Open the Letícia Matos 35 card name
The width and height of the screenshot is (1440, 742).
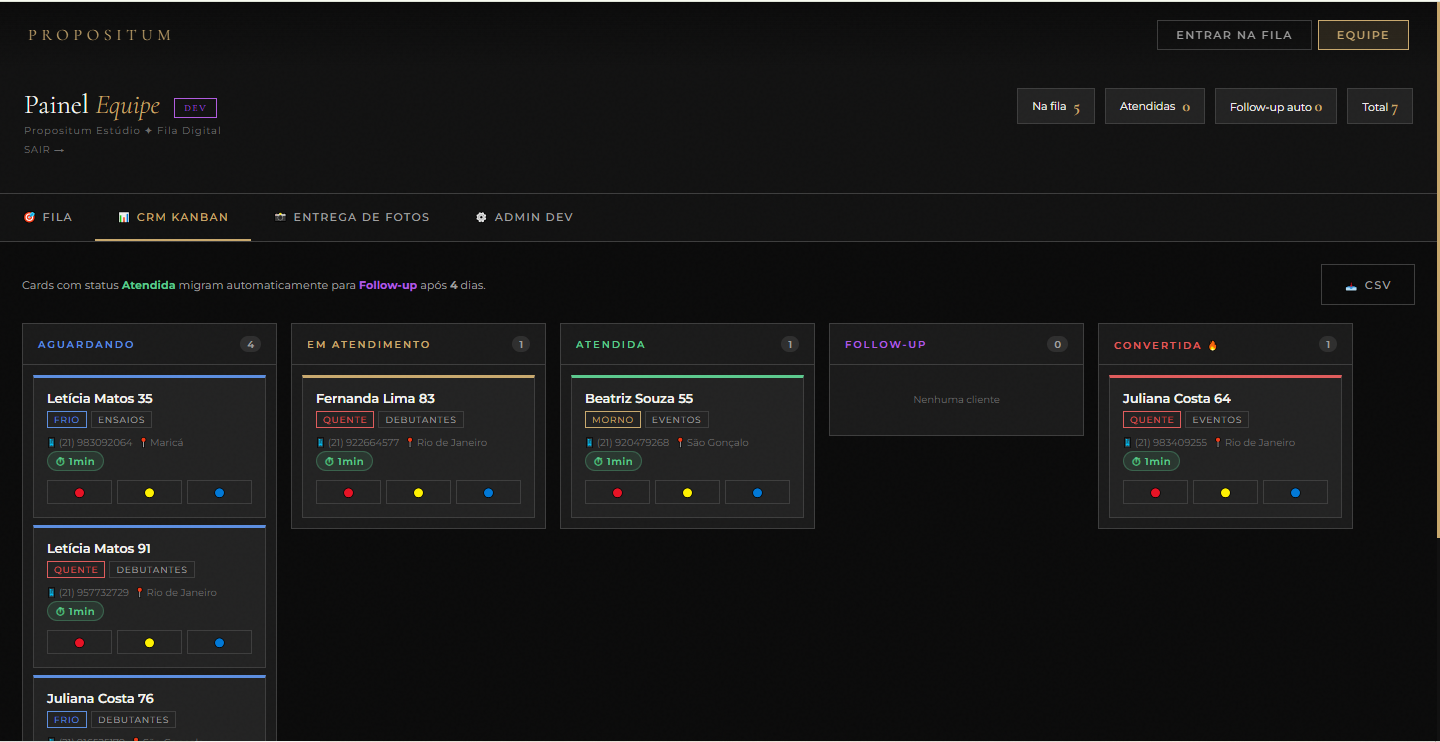pos(100,398)
